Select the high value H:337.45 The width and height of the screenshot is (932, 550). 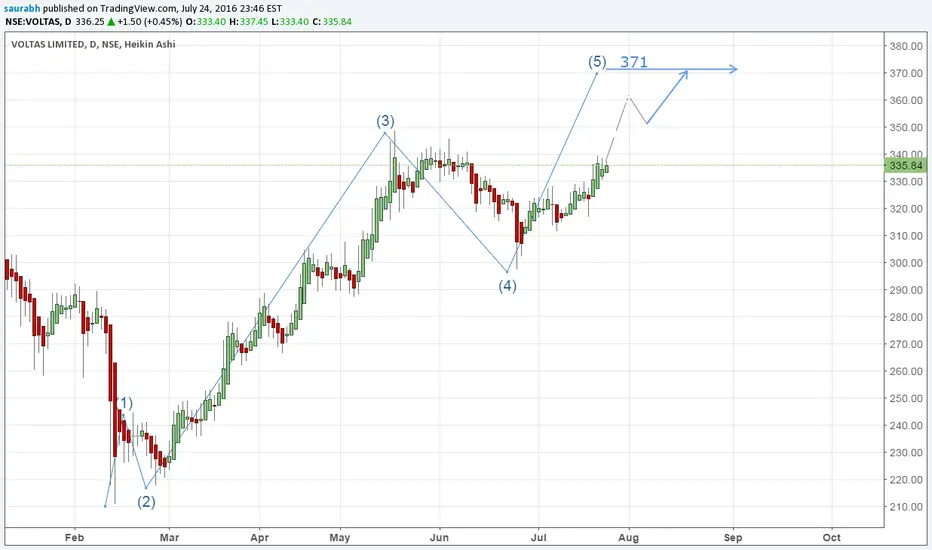point(250,21)
